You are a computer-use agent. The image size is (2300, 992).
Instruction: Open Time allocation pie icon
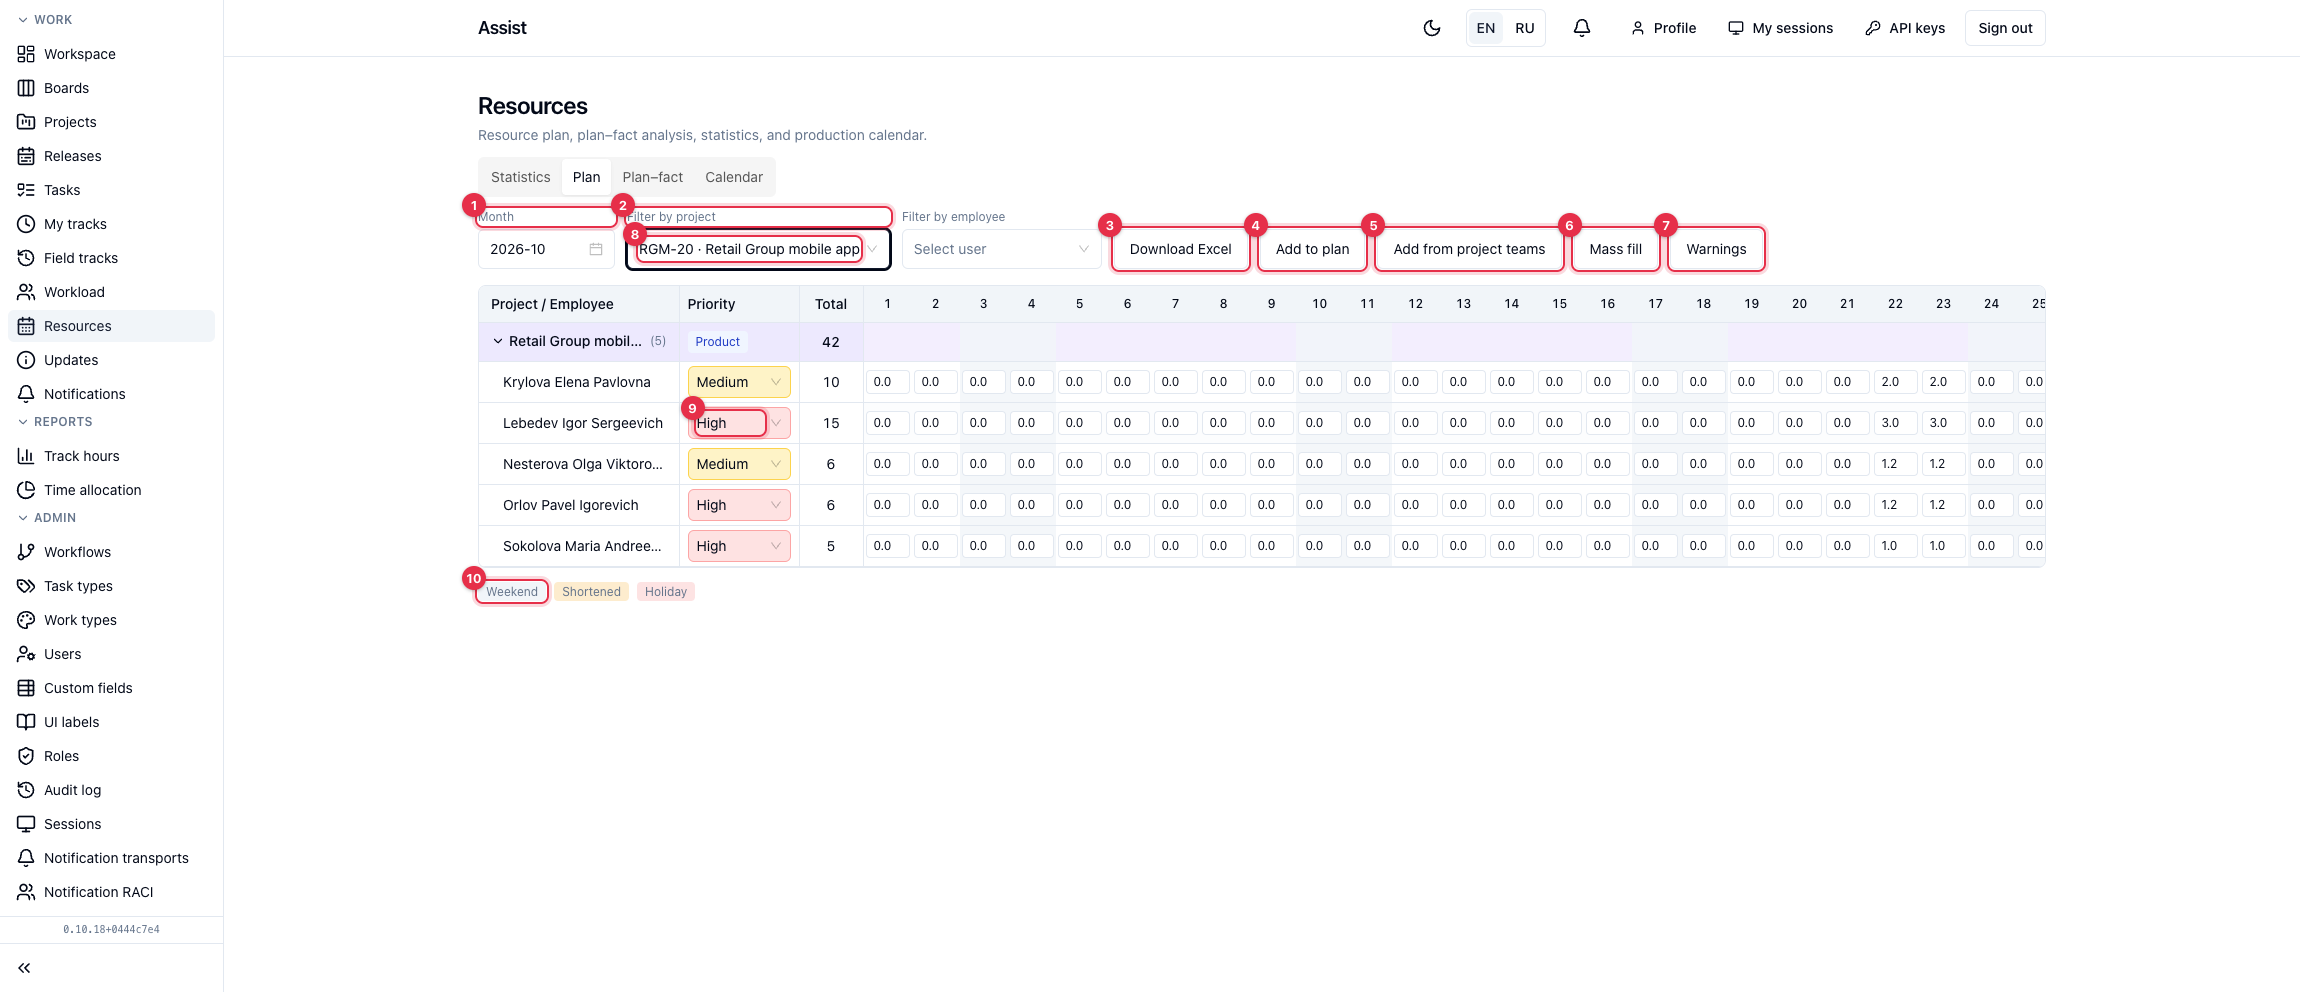[x=26, y=490]
